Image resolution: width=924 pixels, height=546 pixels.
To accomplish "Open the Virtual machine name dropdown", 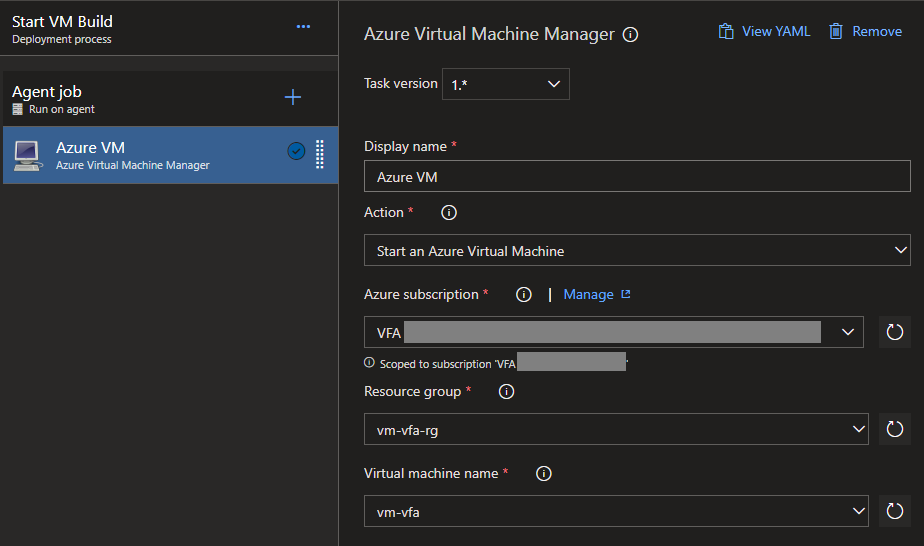I will pos(616,511).
